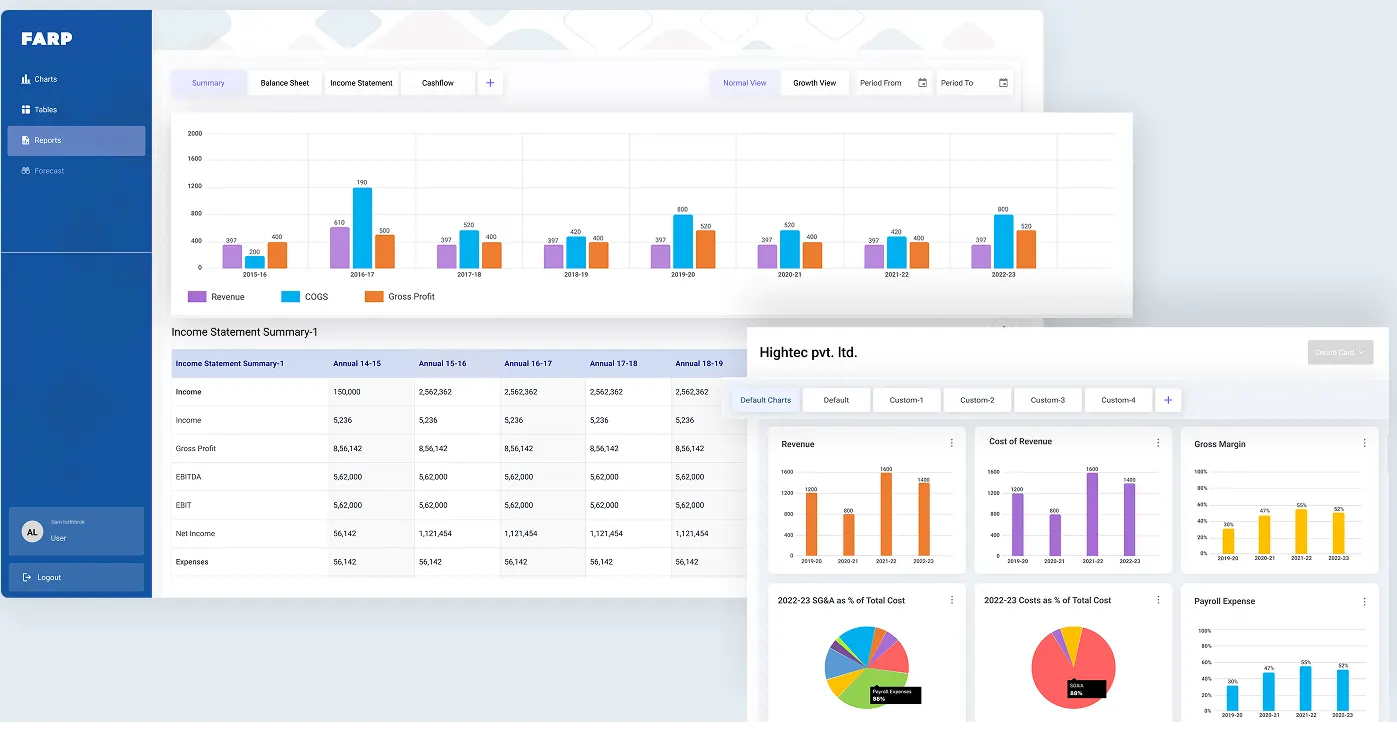Image resolution: width=1397 pixels, height=730 pixels.
Task: Open the Create Card dropdown
Action: (1340, 352)
